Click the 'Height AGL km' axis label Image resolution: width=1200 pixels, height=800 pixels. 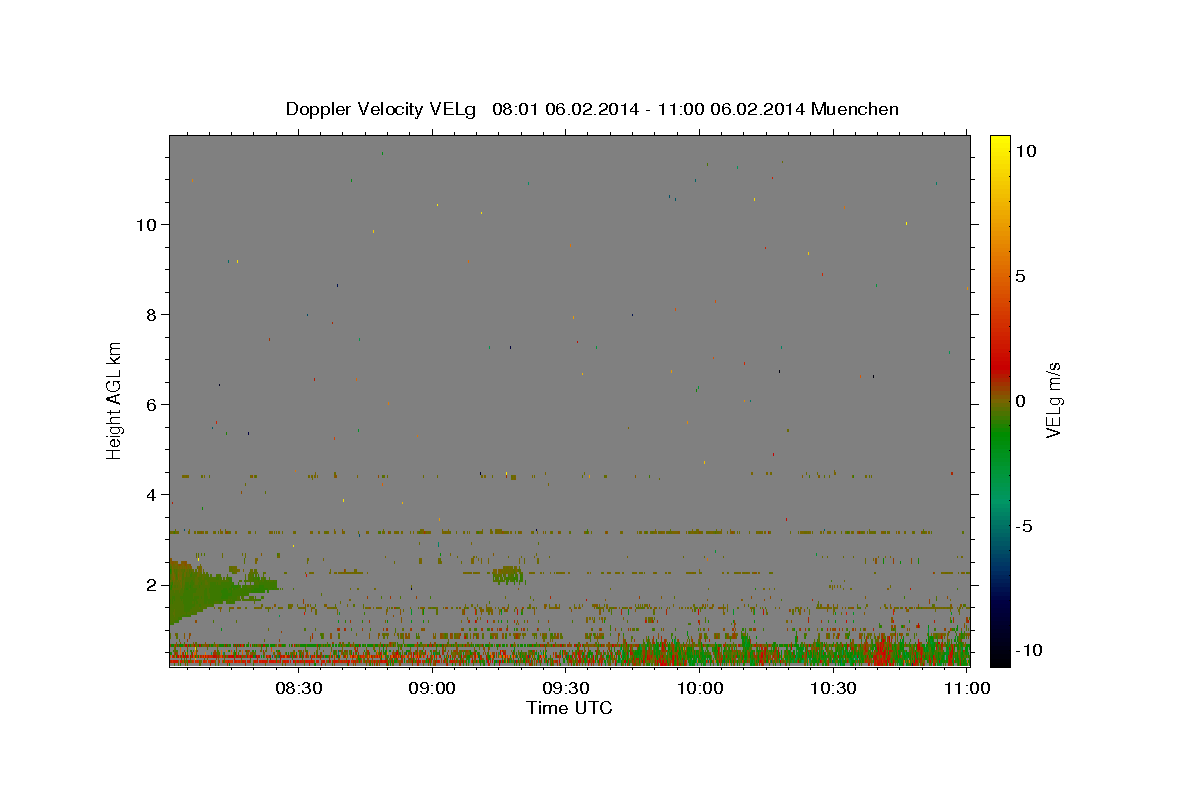point(115,400)
